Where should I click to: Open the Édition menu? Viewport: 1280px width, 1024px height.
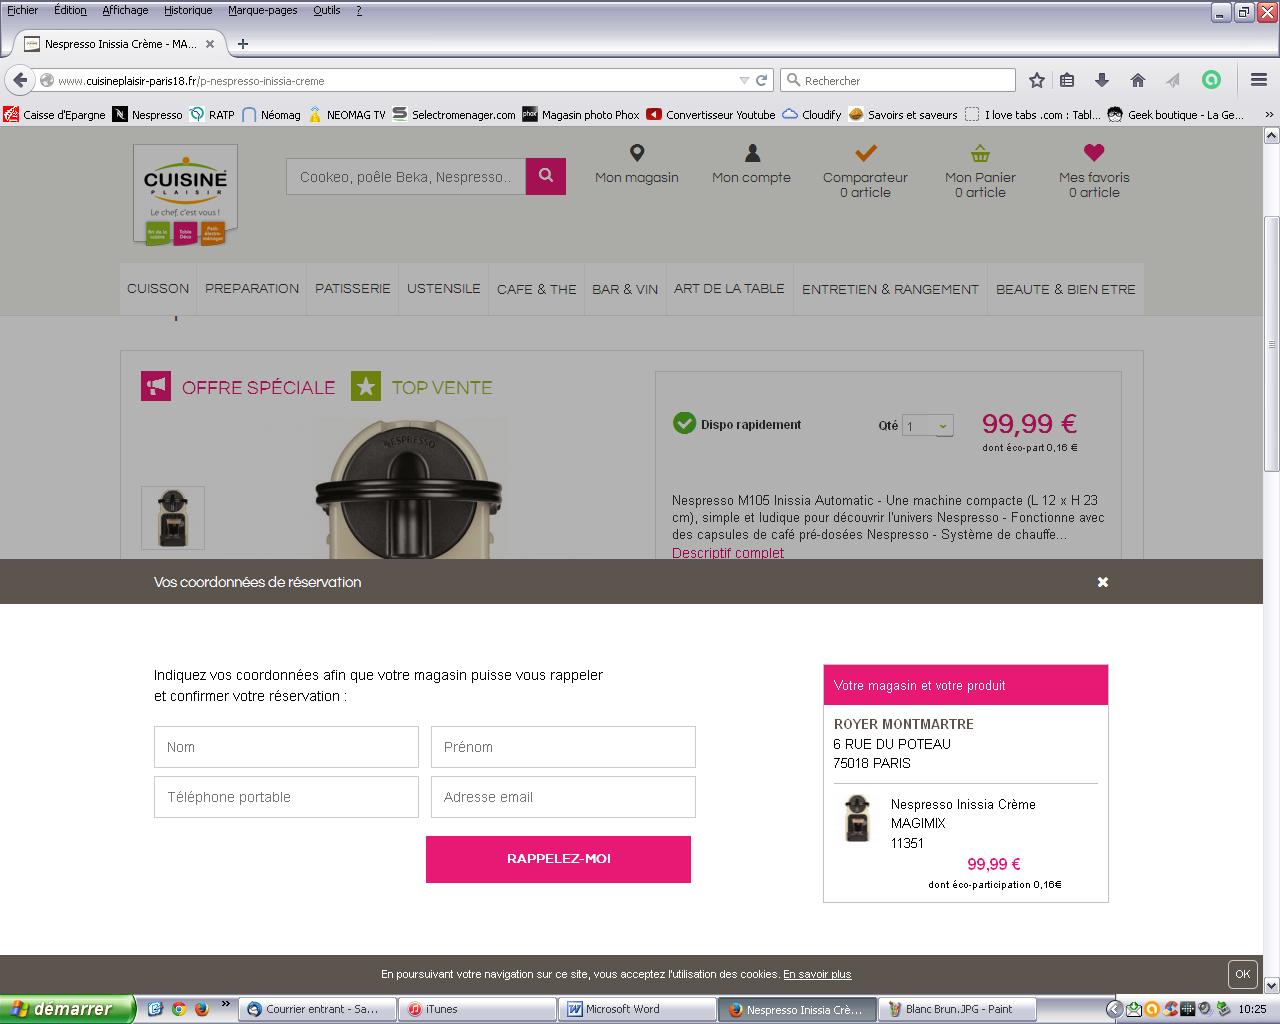coord(70,10)
